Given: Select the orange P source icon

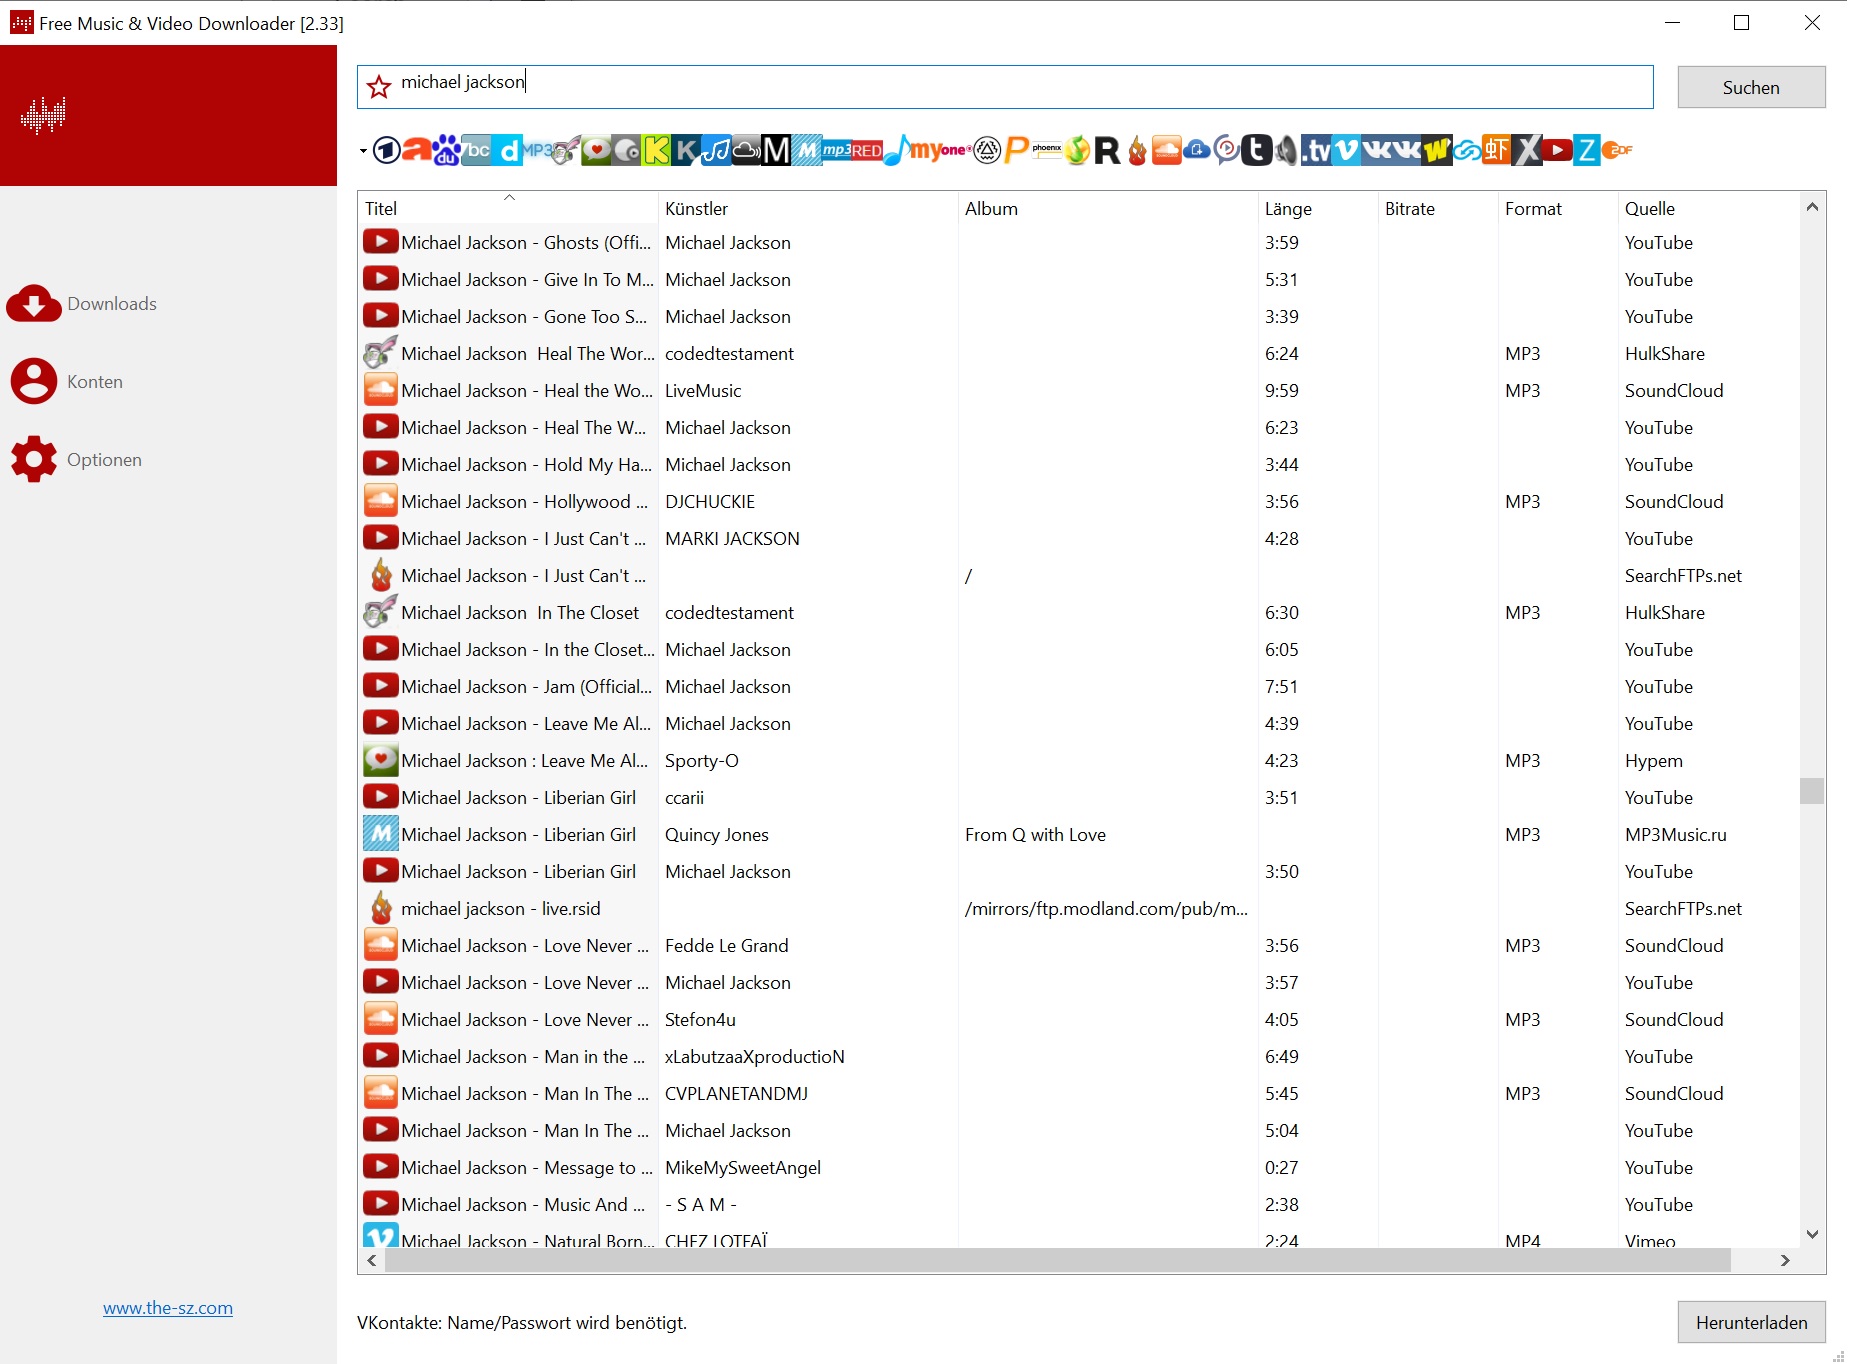Looking at the screenshot, I should [1015, 150].
